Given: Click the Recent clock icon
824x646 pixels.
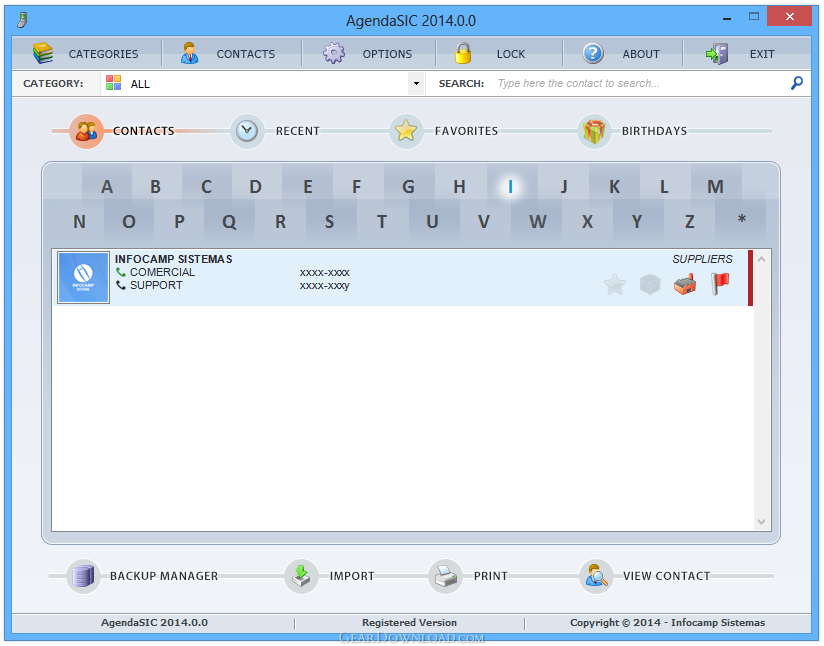Looking at the screenshot, I should click(x=246, y=131).
